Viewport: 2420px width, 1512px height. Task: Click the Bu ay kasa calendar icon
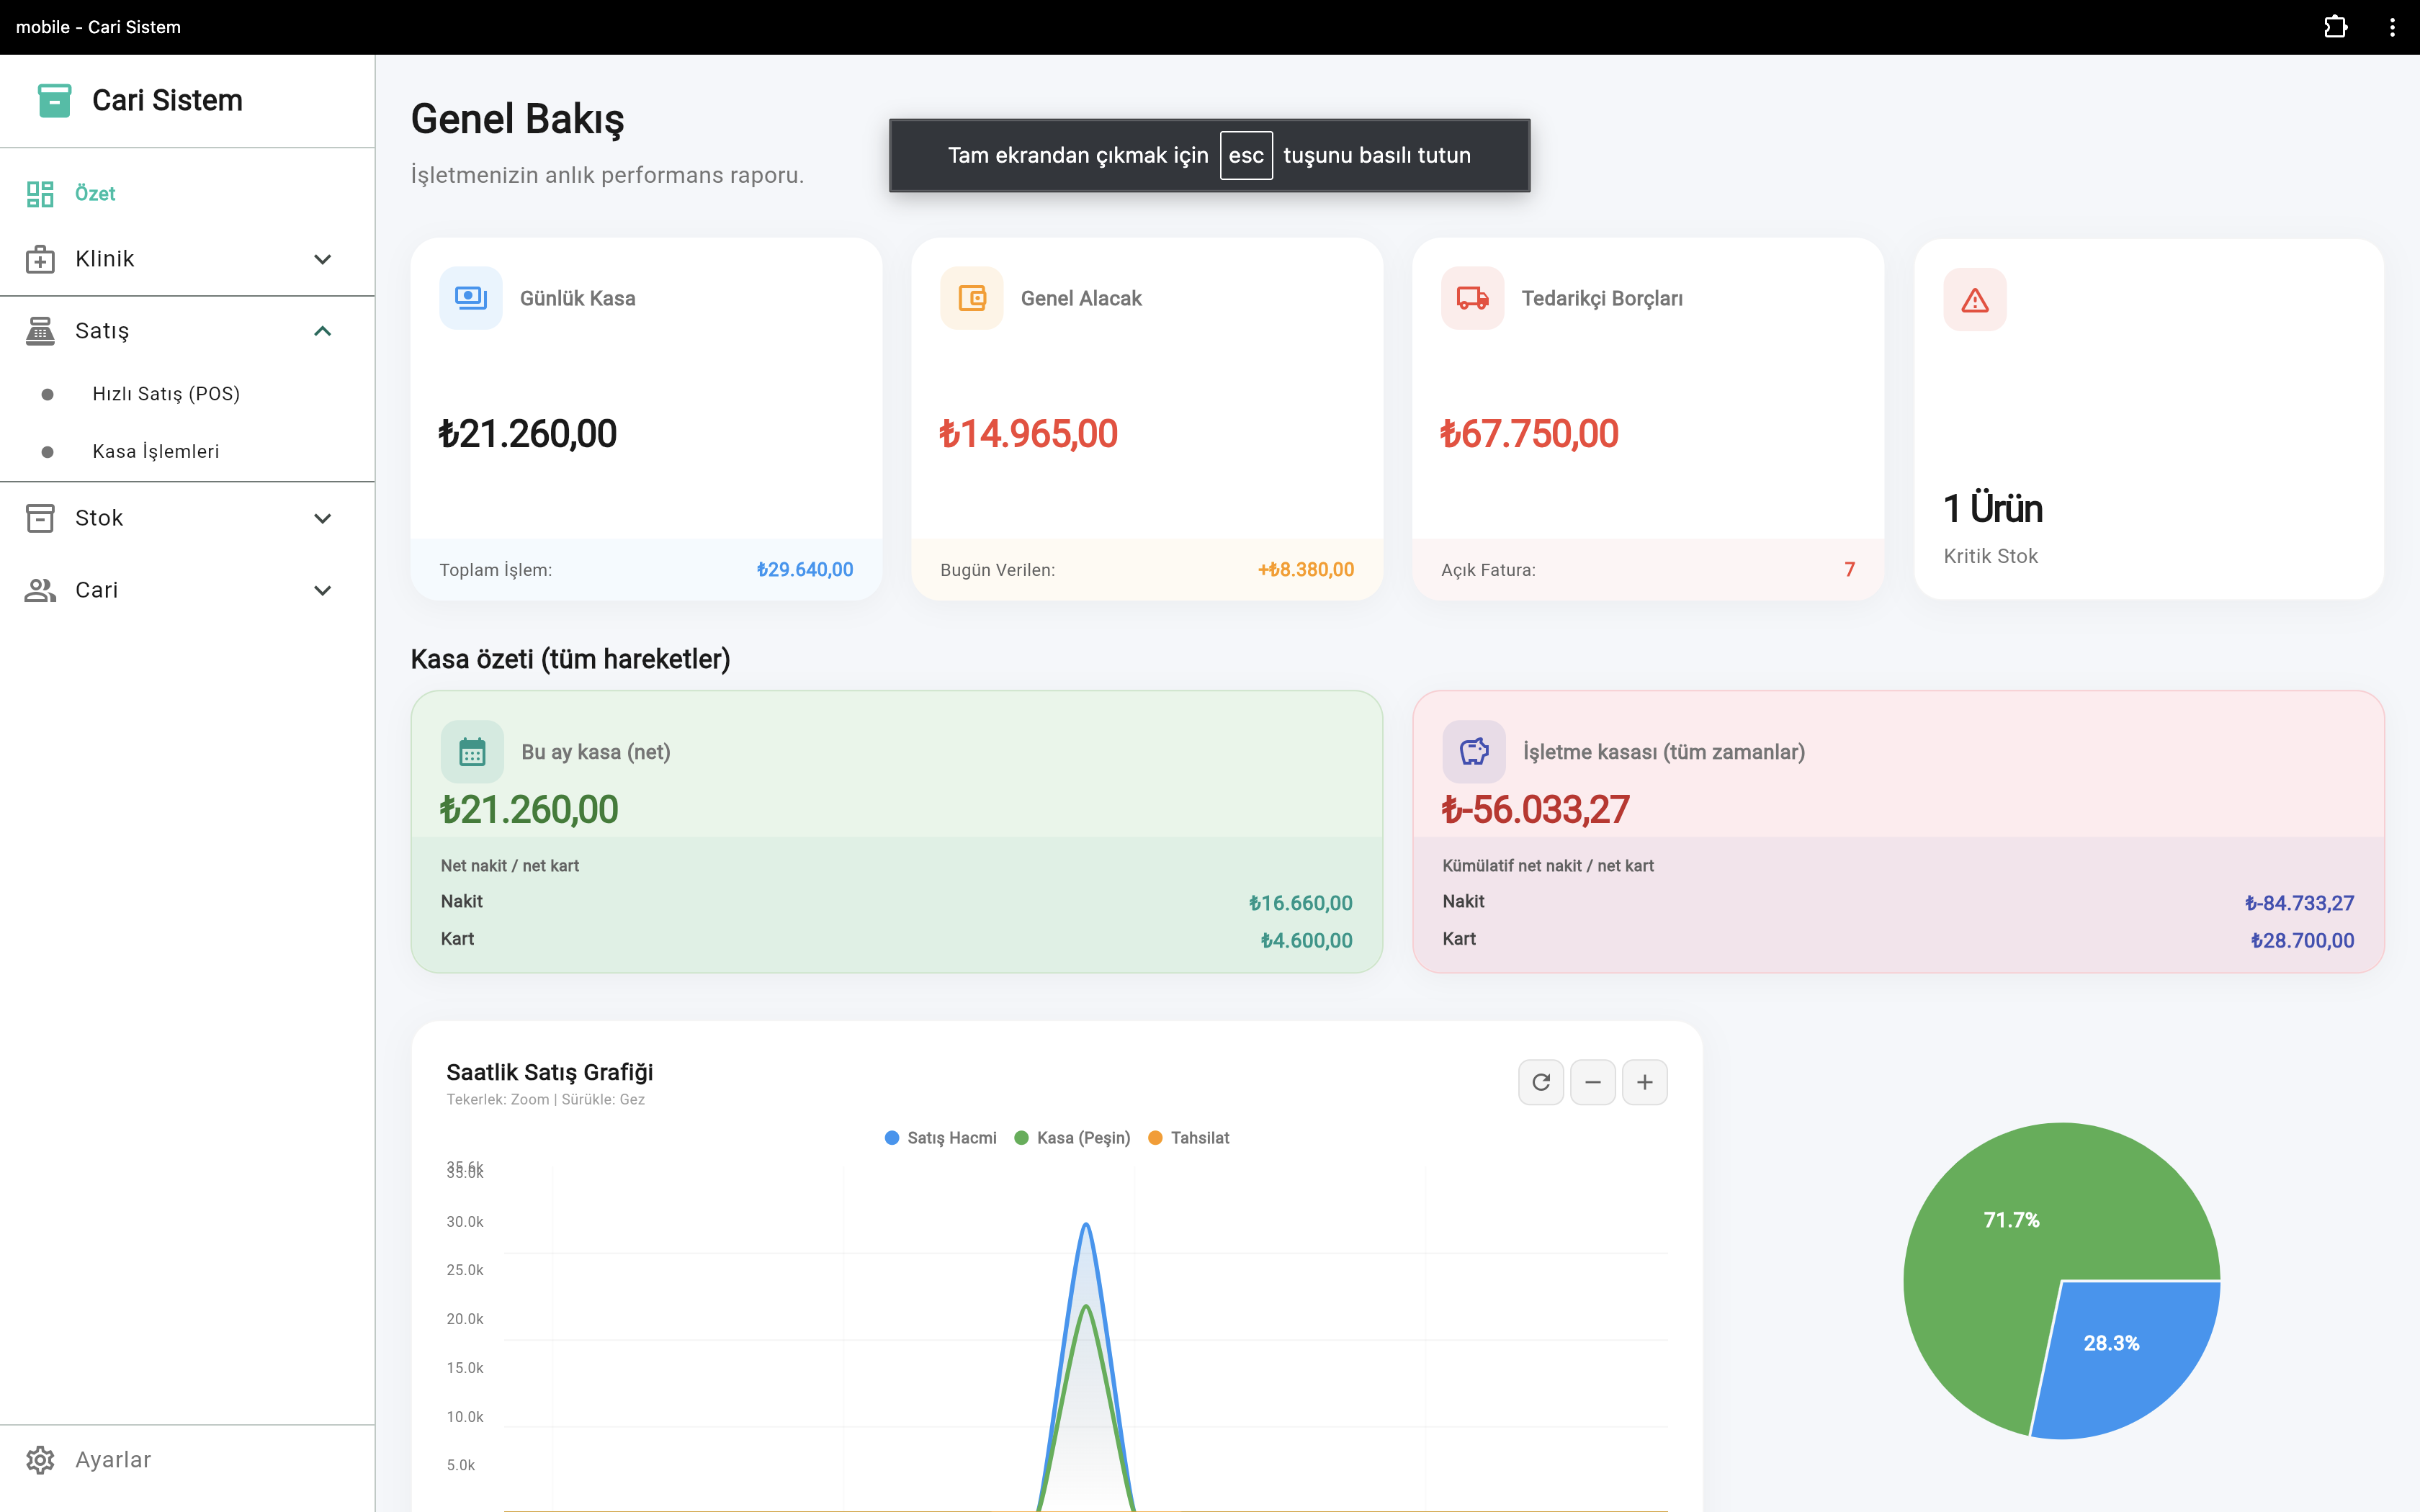point(472,752)
